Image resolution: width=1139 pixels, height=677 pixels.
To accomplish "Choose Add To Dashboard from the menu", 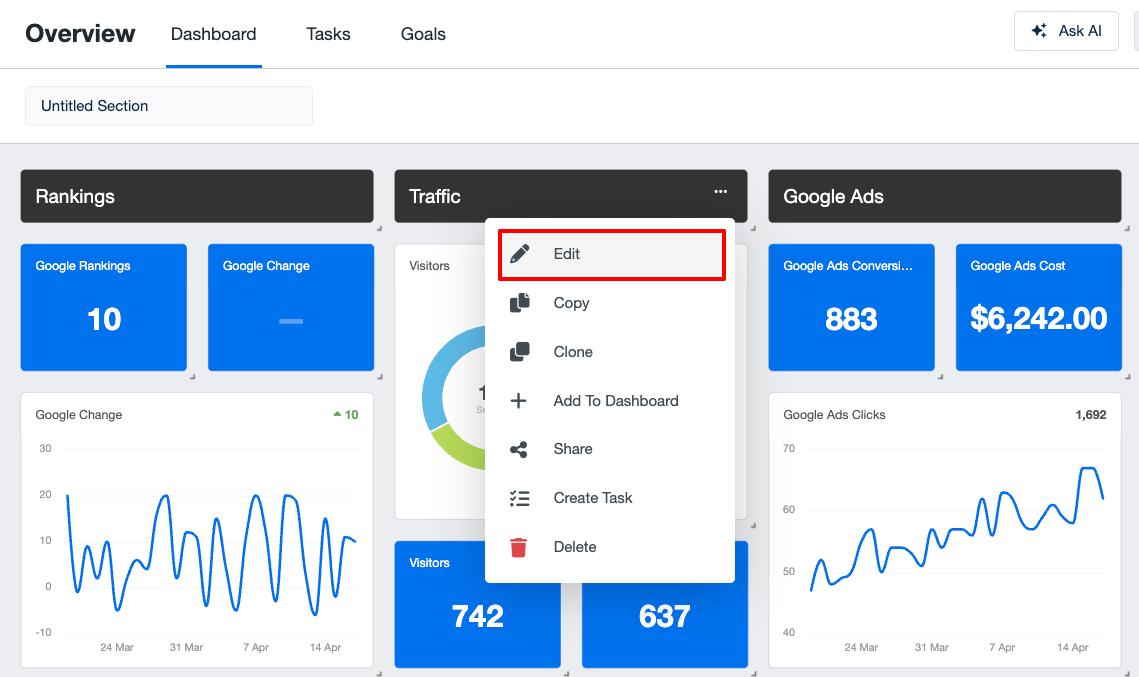I will (x=615, y=400).
